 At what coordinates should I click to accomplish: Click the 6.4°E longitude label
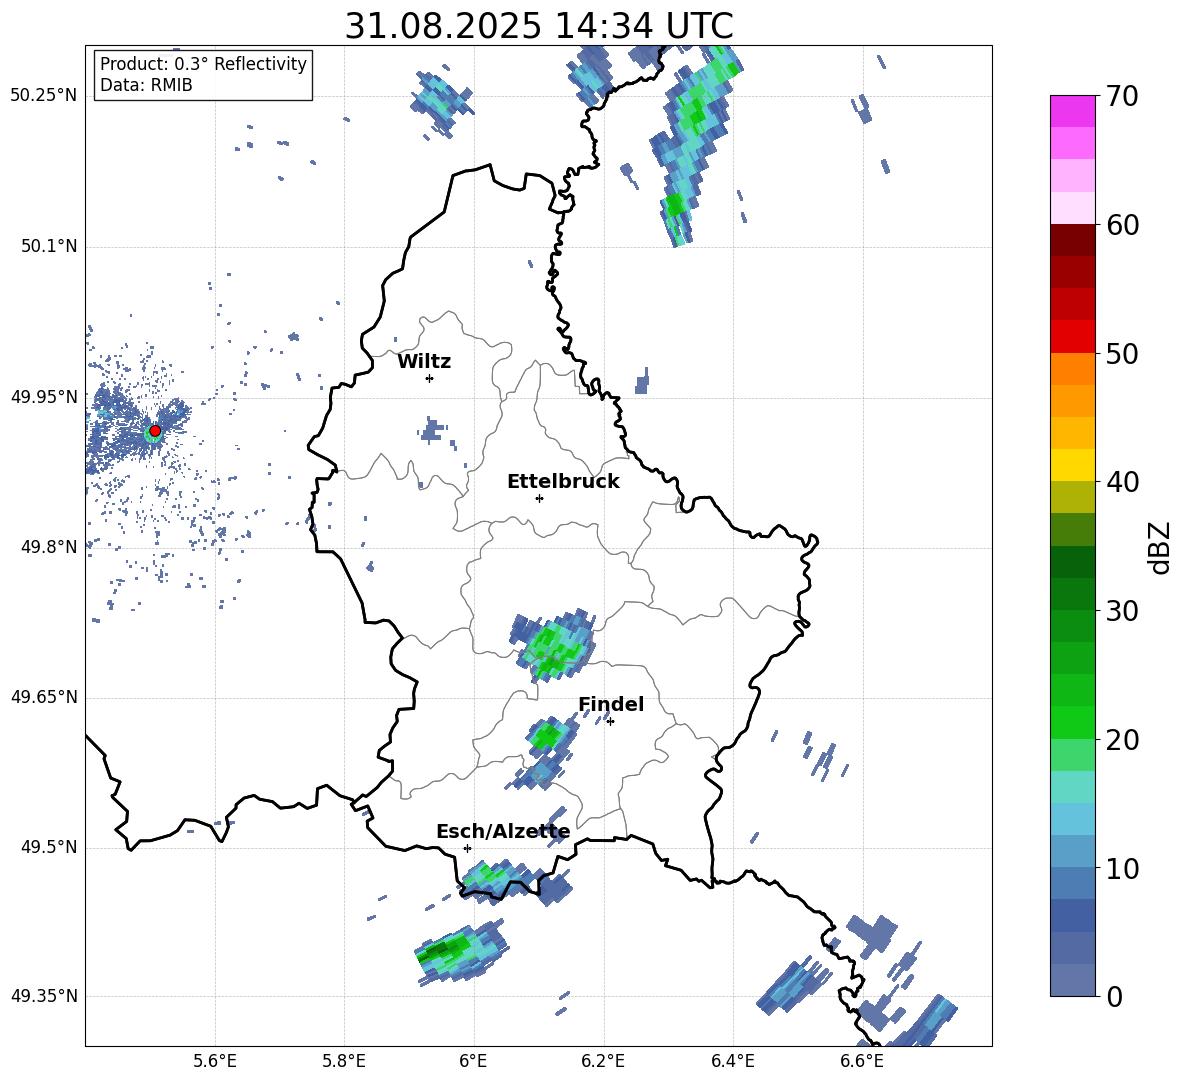732,1061
